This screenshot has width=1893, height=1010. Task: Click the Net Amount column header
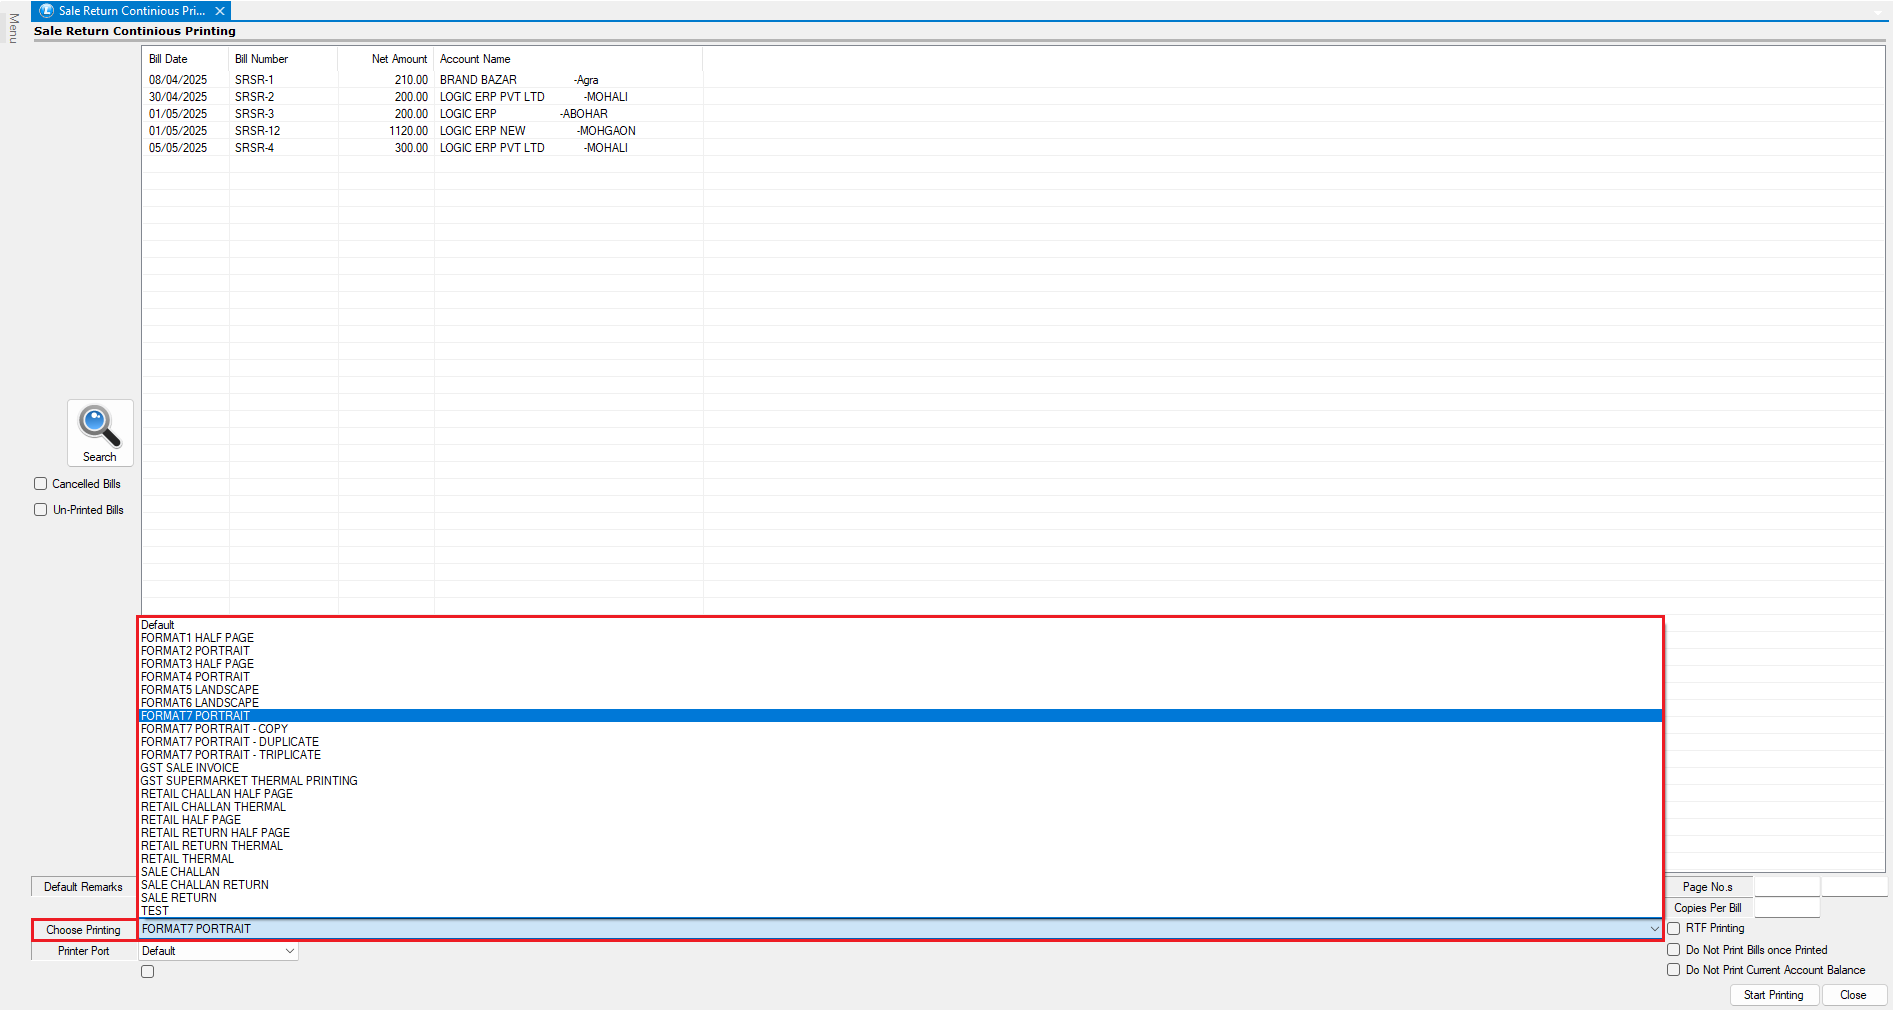tap(399, 59)
